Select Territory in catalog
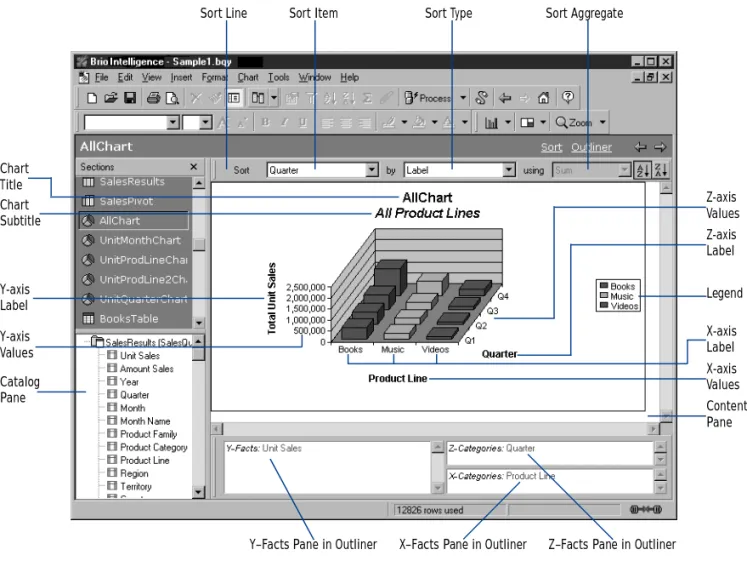This screenshot has width=747, height=561. [136, 486]
